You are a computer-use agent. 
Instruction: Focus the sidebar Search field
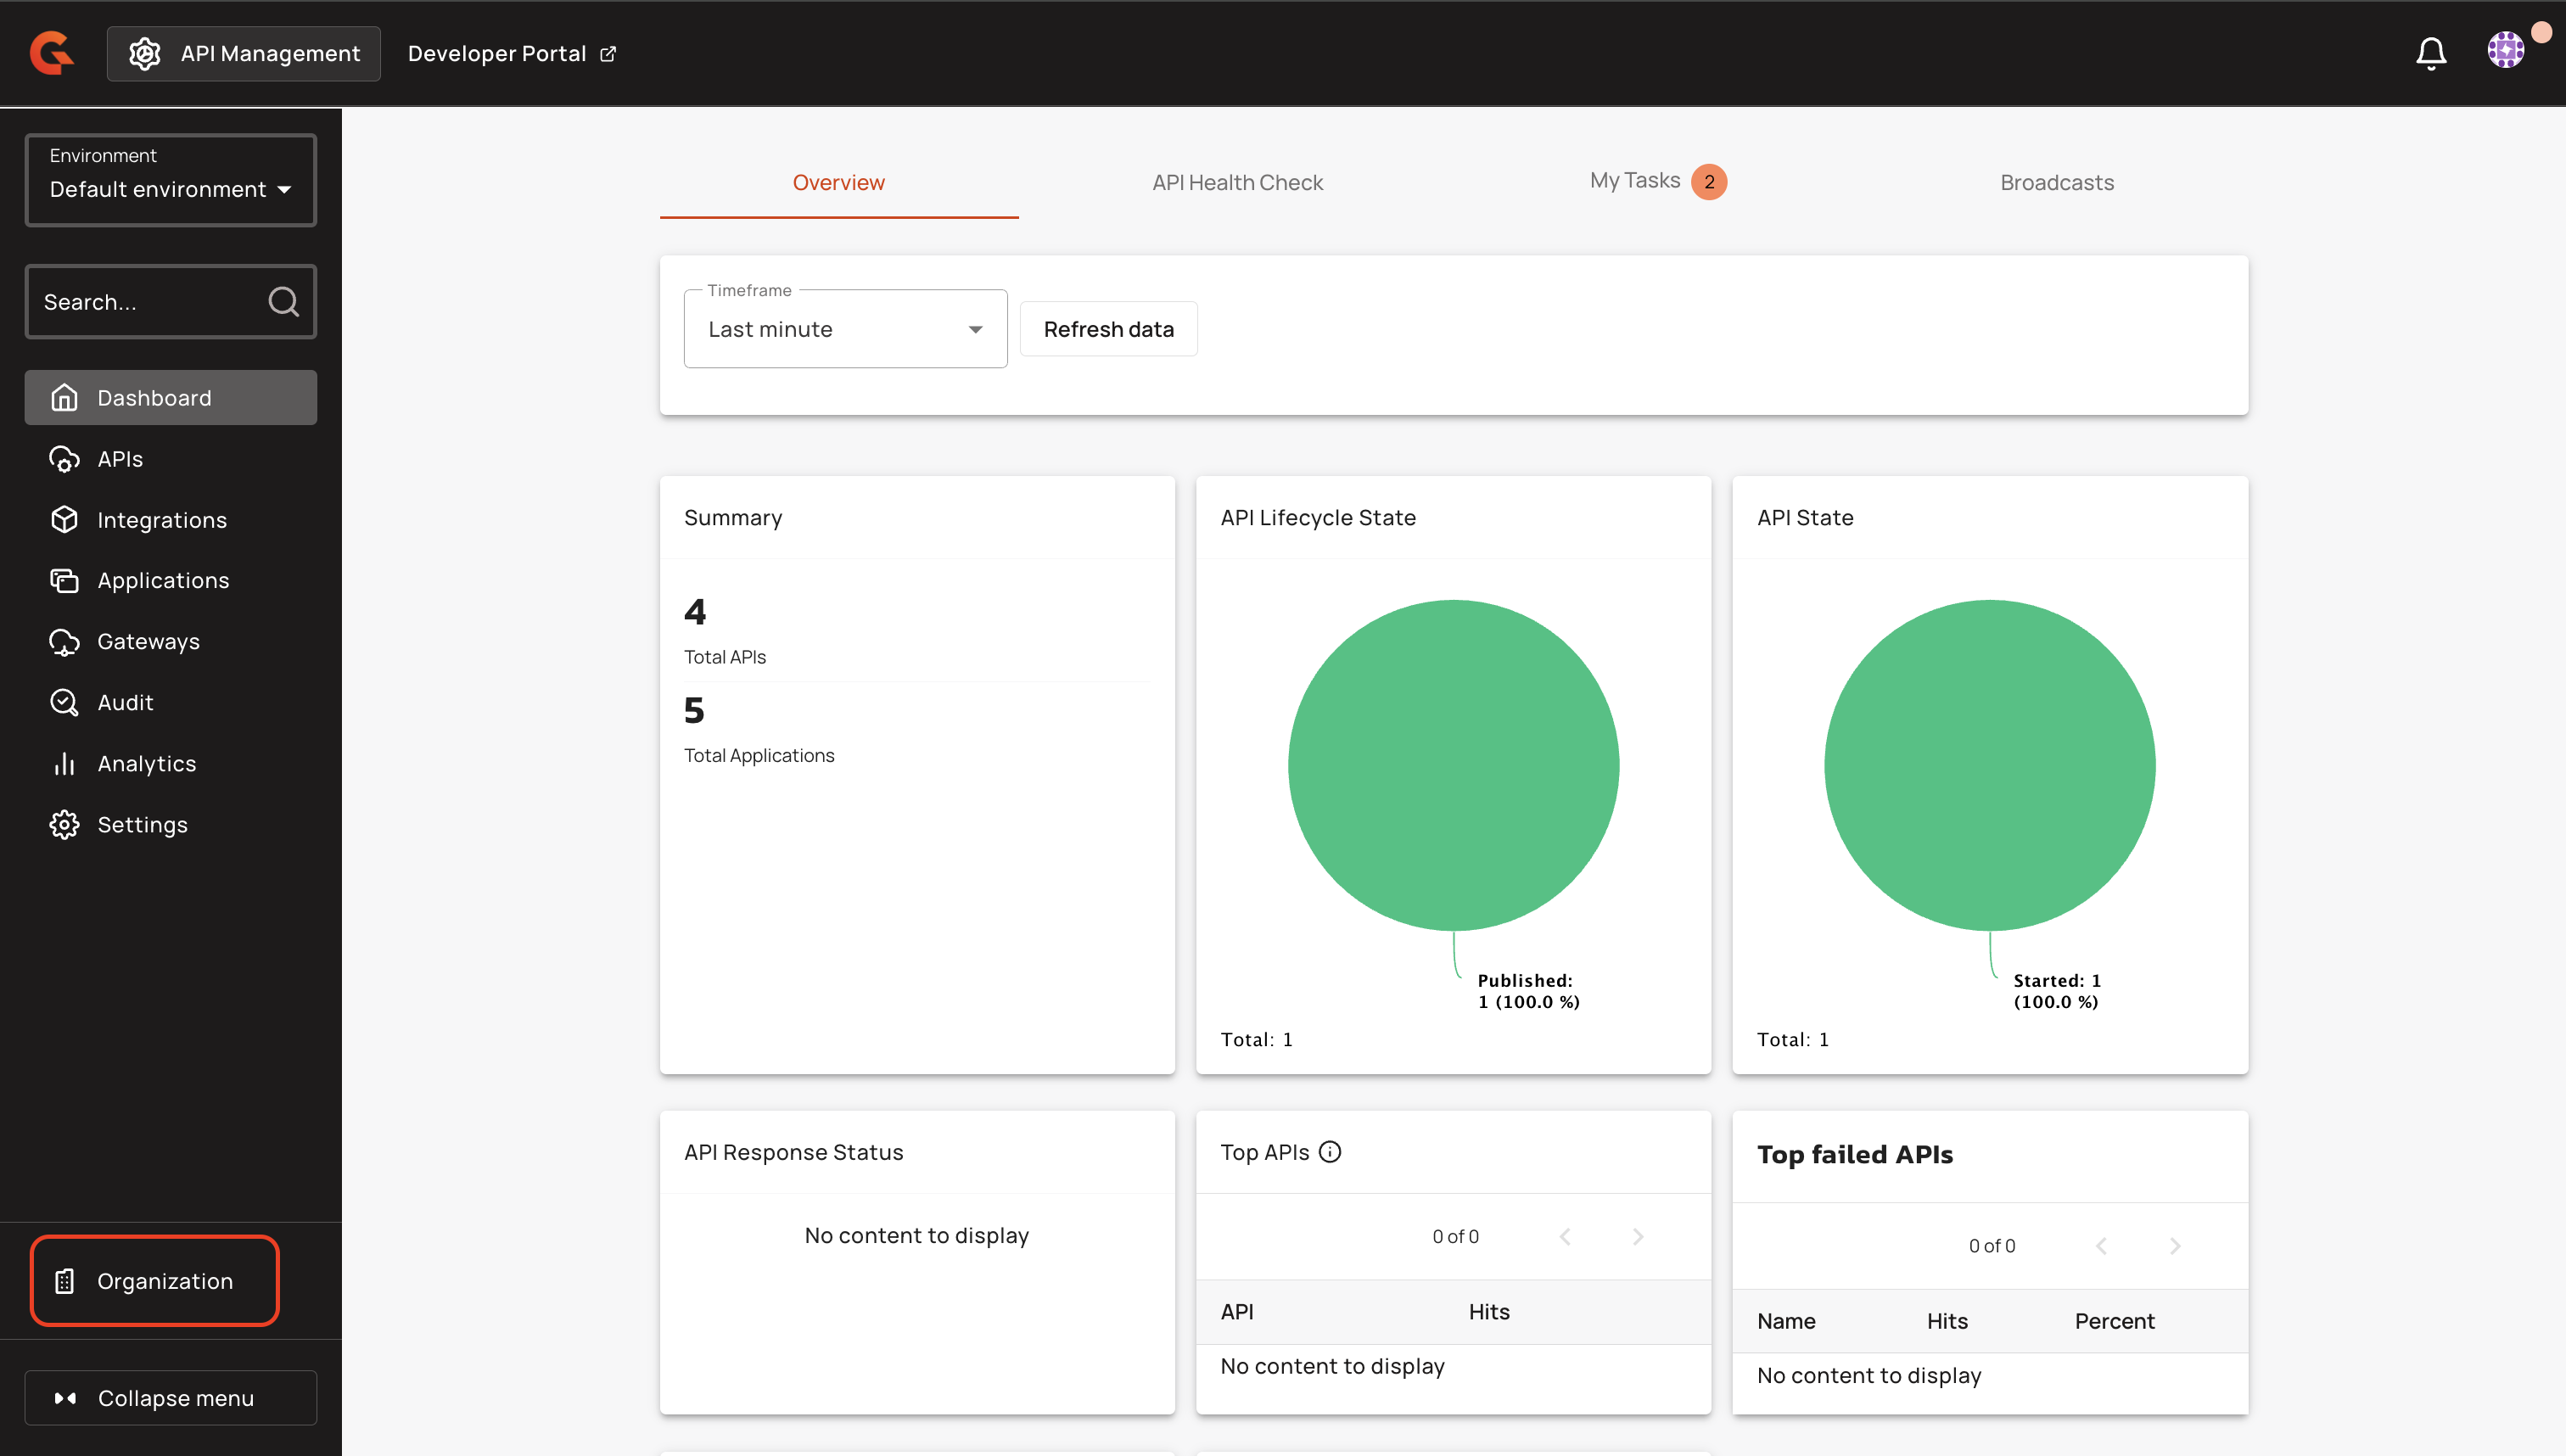[x=145, y=302]
